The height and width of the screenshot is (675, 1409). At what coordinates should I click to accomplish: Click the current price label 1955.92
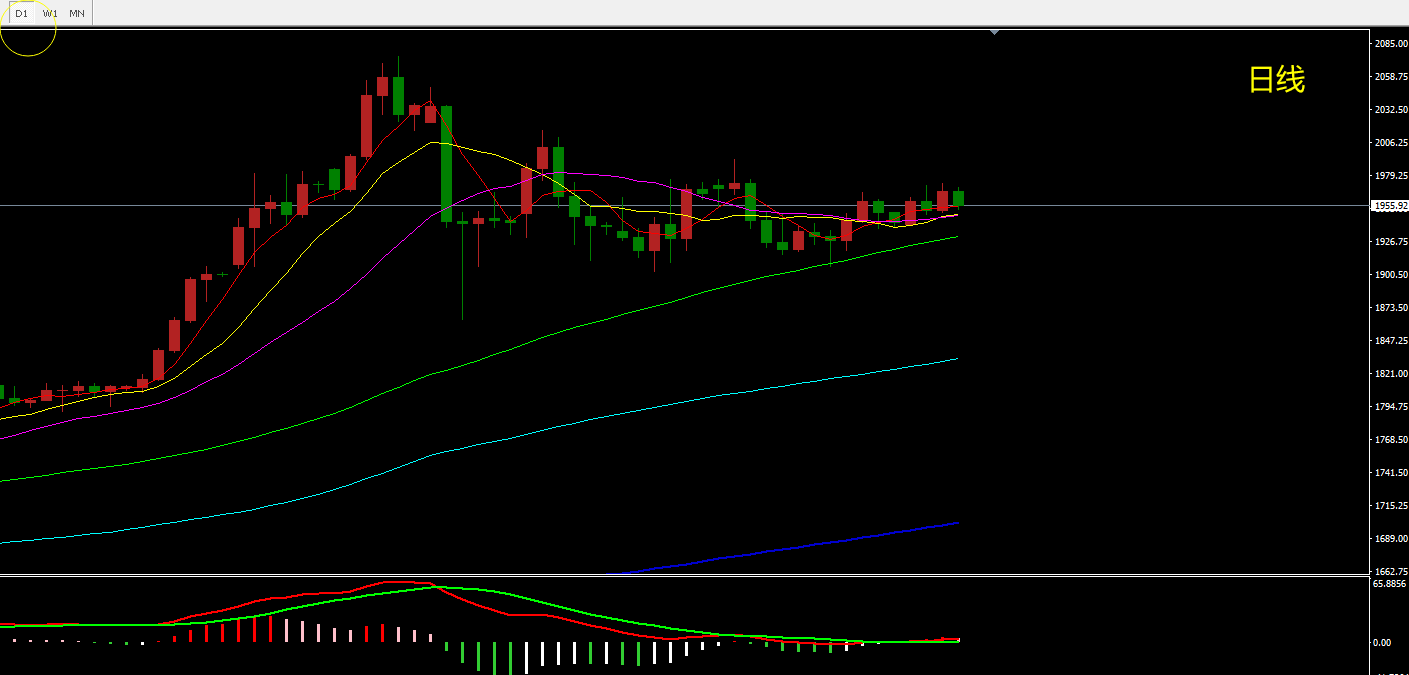[x=1391, y=206]
